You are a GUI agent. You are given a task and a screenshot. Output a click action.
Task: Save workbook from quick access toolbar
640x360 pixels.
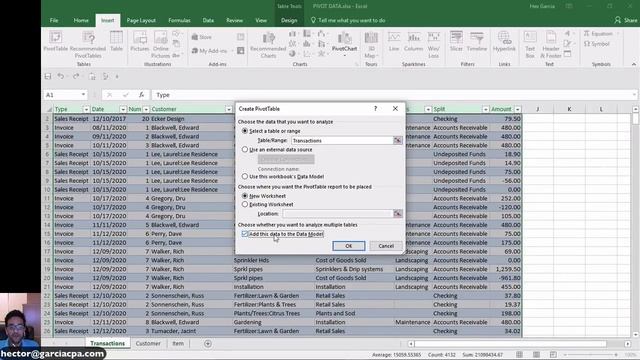click(48, 76)
